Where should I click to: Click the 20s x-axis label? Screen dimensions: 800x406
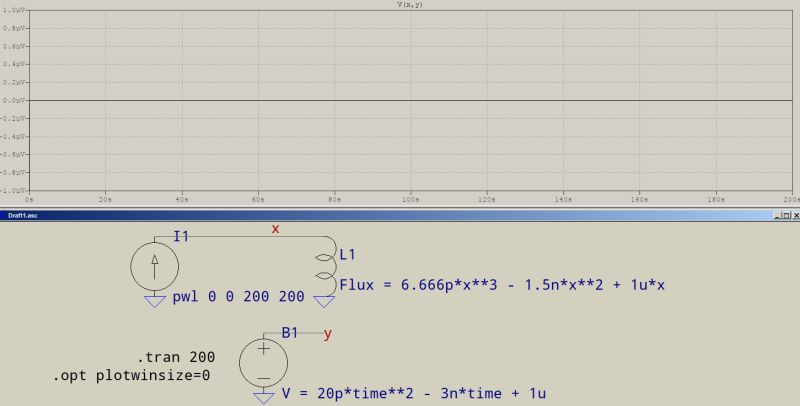pyautogui.click(x=105, y=200)
